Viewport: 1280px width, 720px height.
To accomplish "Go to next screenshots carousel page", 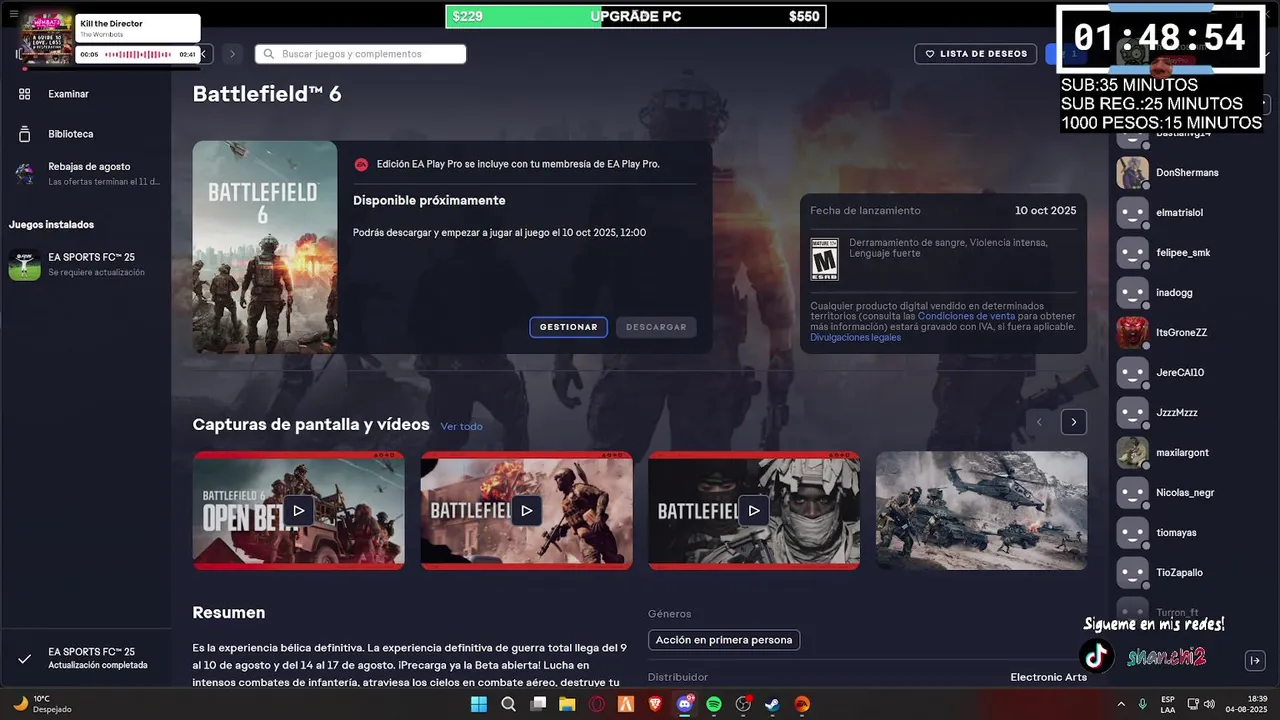I will [1073, 422].
